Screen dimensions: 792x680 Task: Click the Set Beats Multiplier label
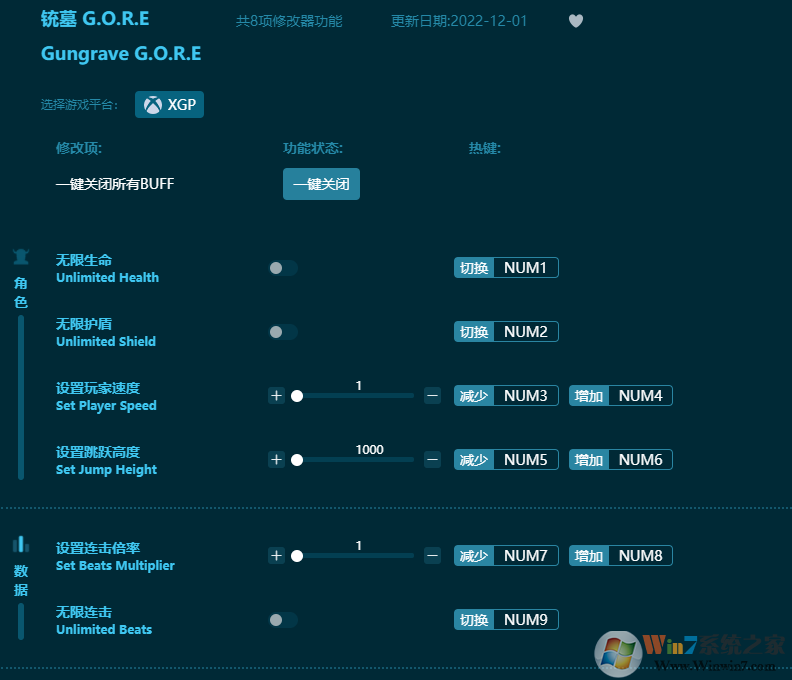115,566
